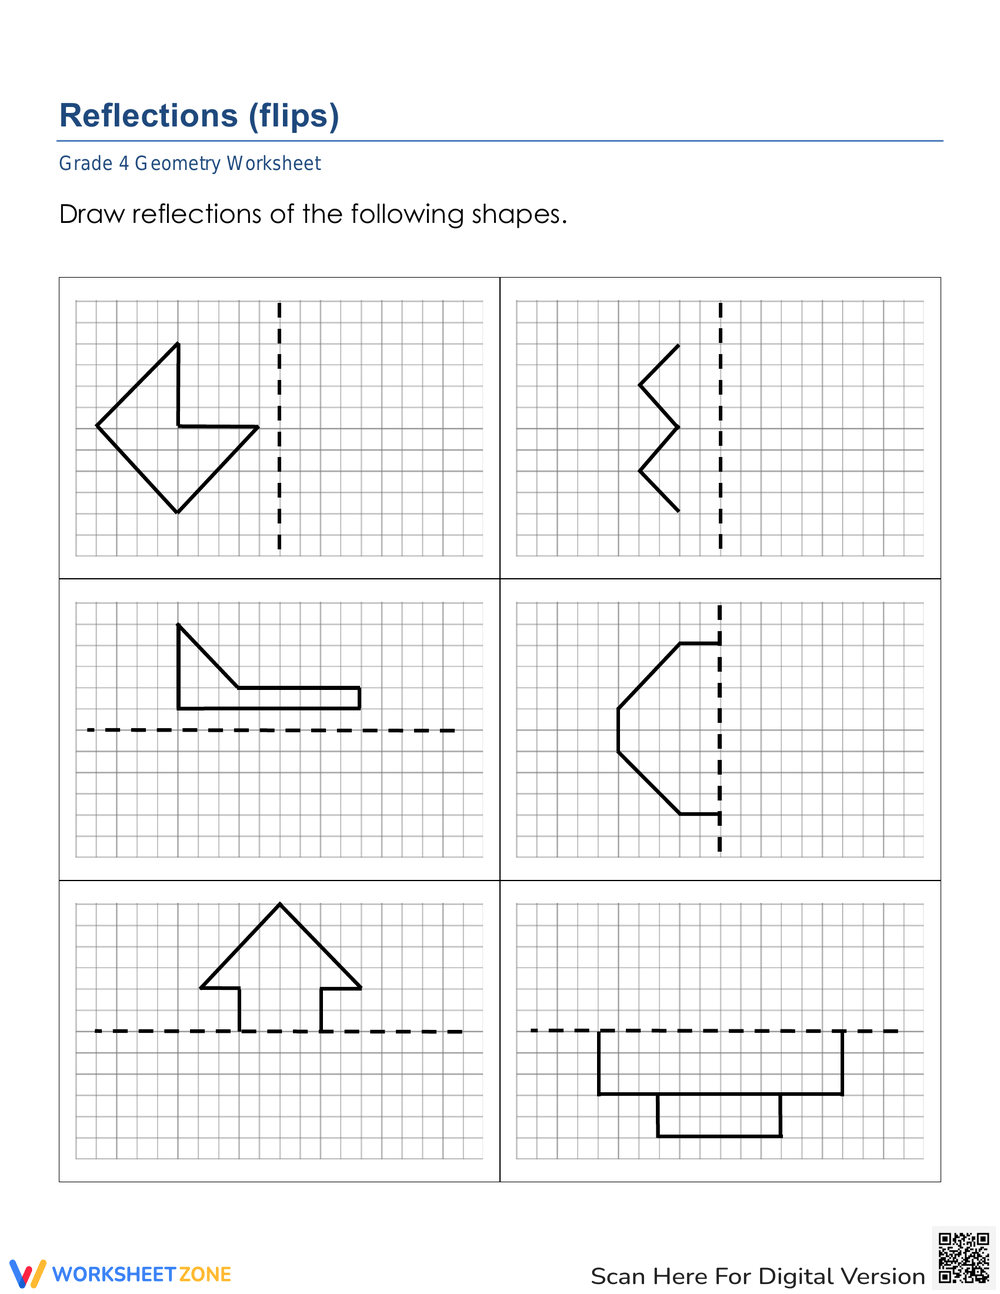This screenshot has width=1000, height=1294.
Task: Select the "Grade 4 Geometry Worksheet" subtitle
Action: click(190, 163)
